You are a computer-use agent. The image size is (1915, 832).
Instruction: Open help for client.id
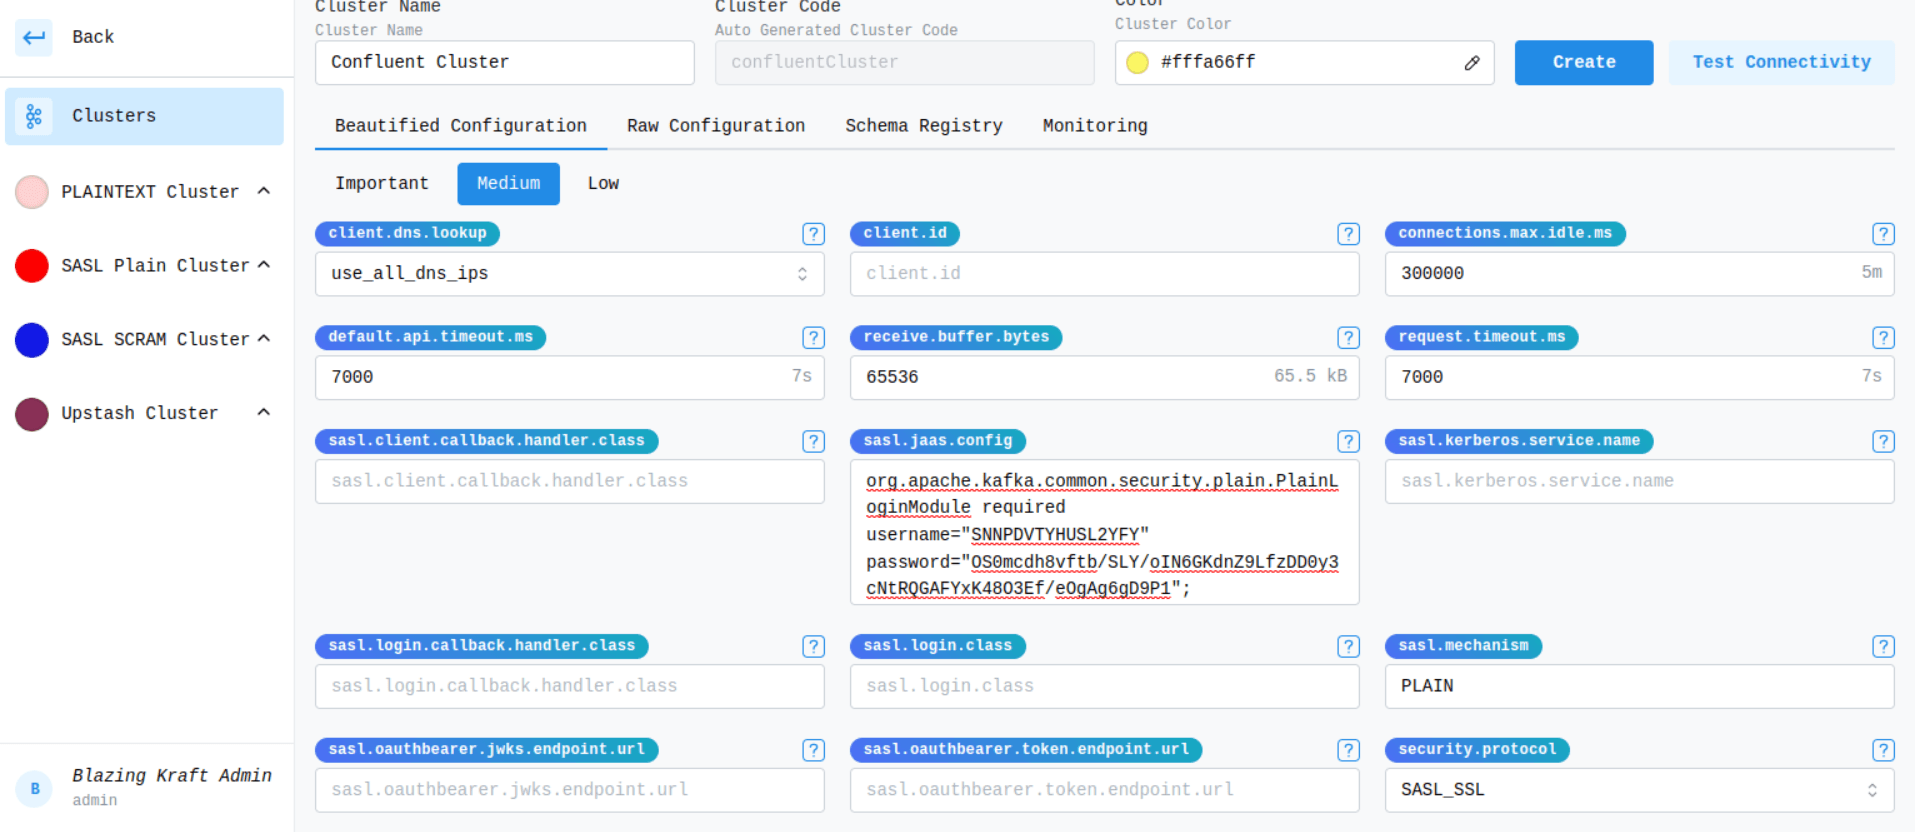pyautogui.click(x=1348, y=234)
